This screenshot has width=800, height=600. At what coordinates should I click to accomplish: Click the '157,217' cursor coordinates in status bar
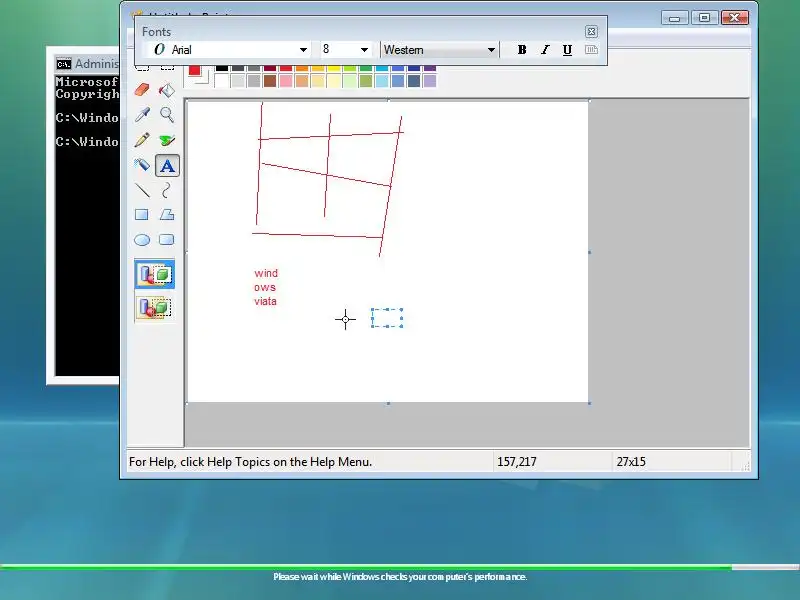[x=516, y=462]
